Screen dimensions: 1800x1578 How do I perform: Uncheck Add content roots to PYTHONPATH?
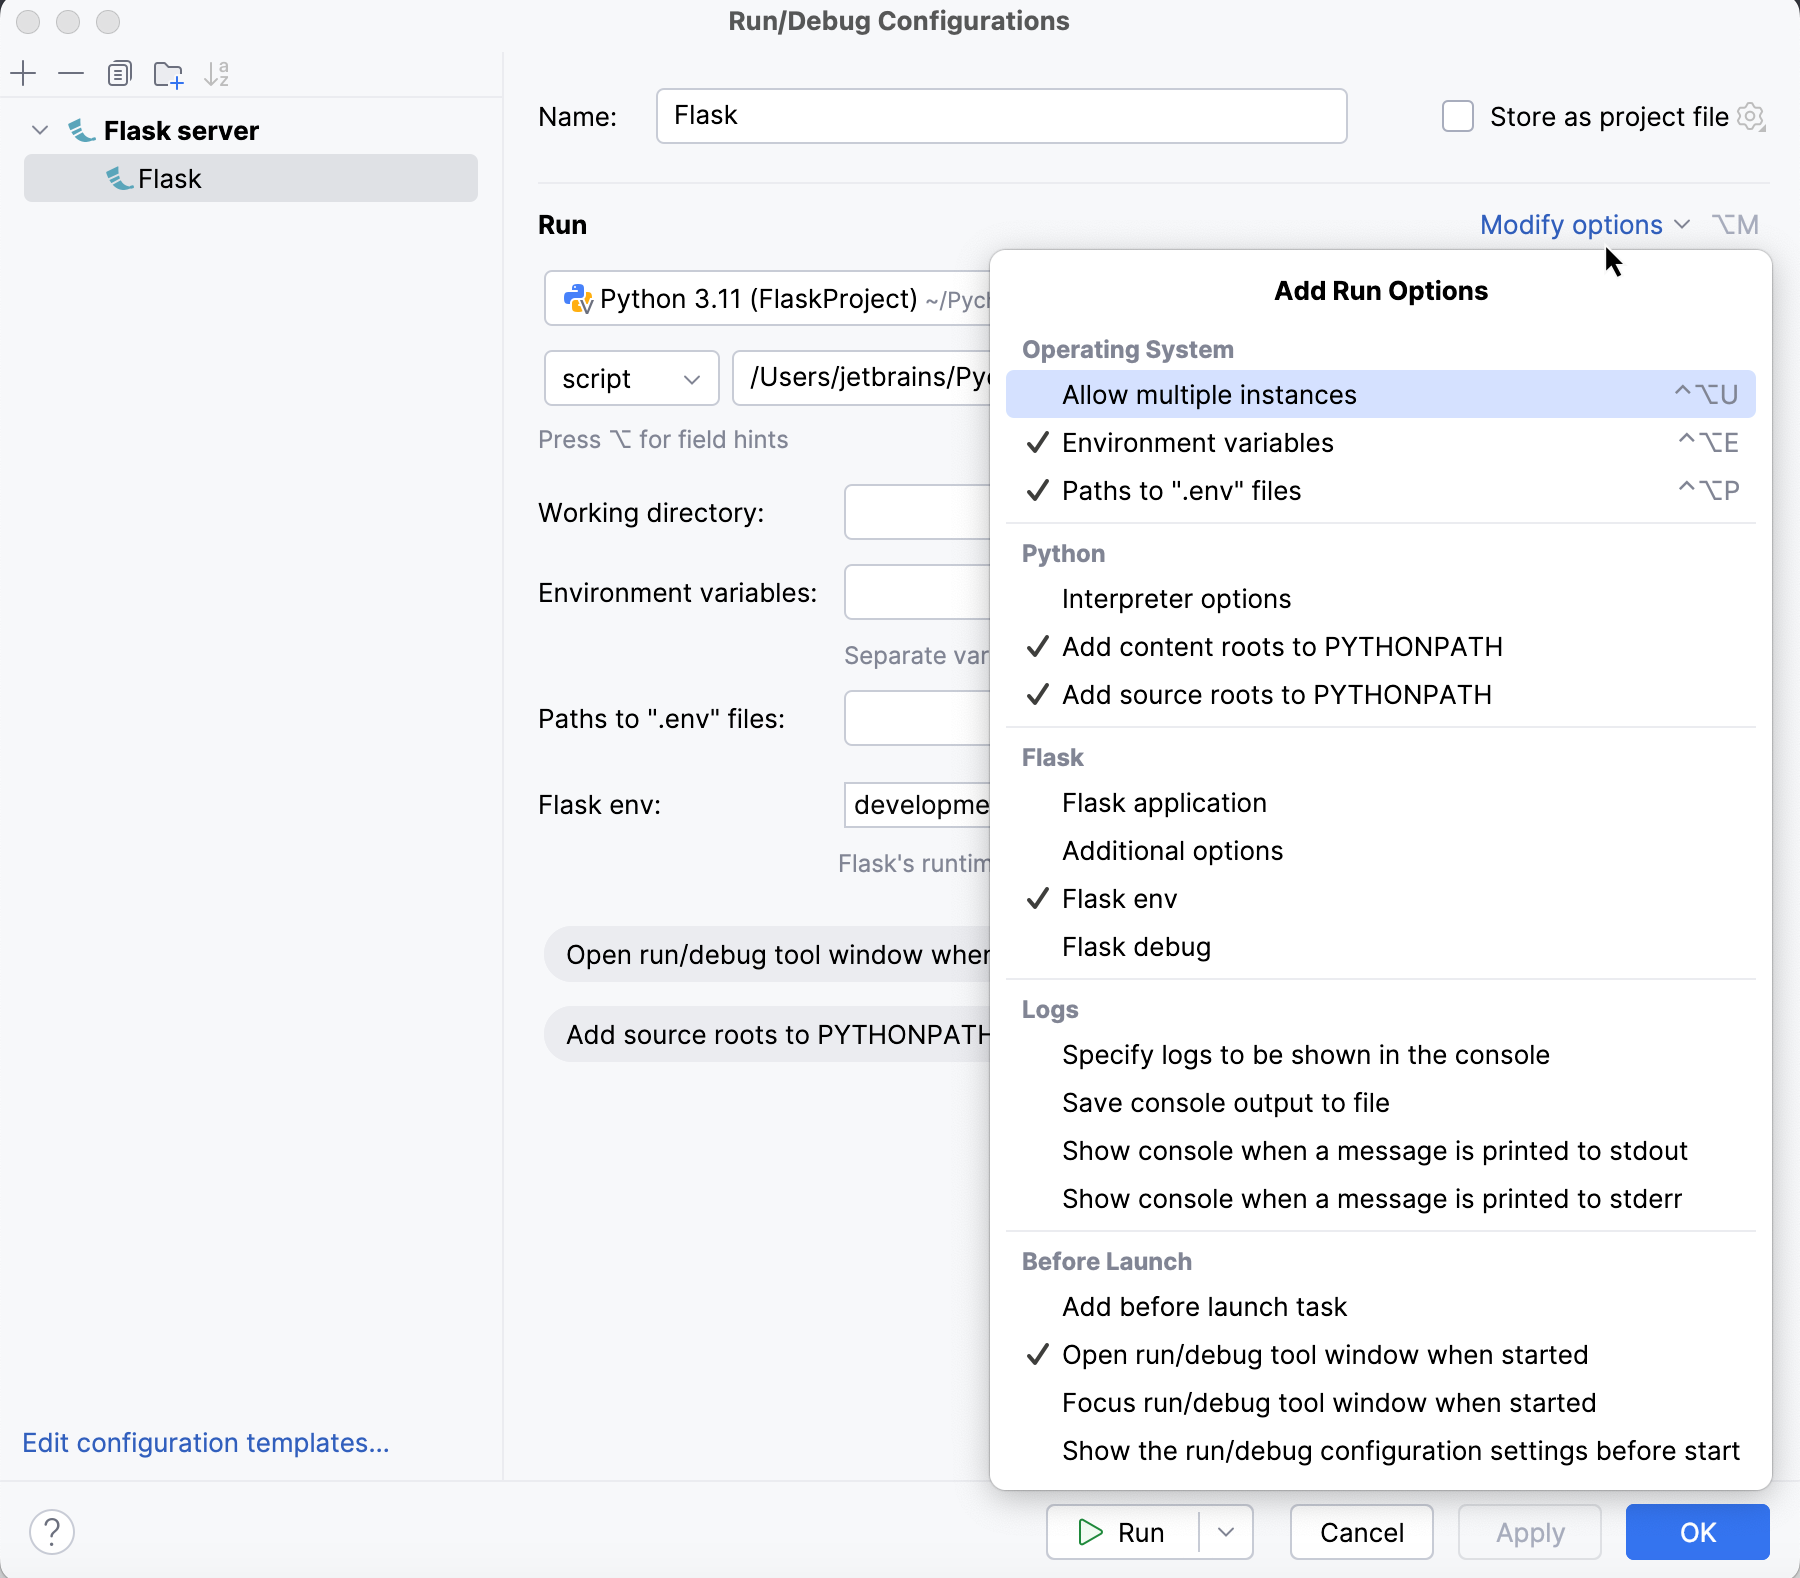[x=1282, y=646]
